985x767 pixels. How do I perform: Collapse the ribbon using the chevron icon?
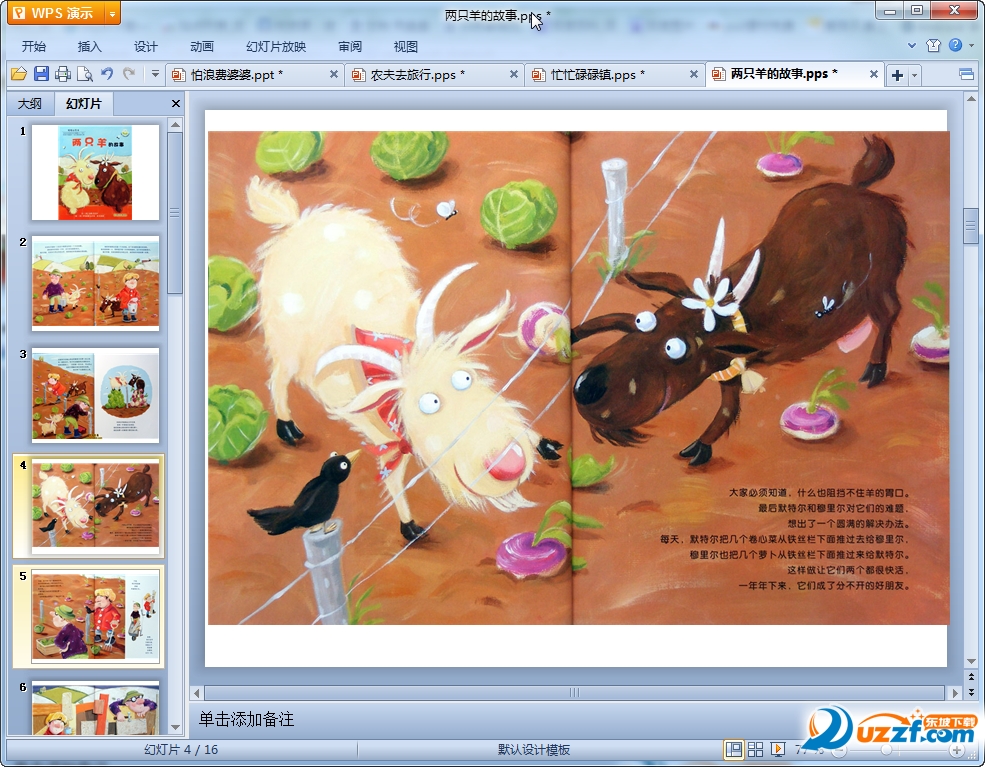pyautogui.click(x=912, y=45)
